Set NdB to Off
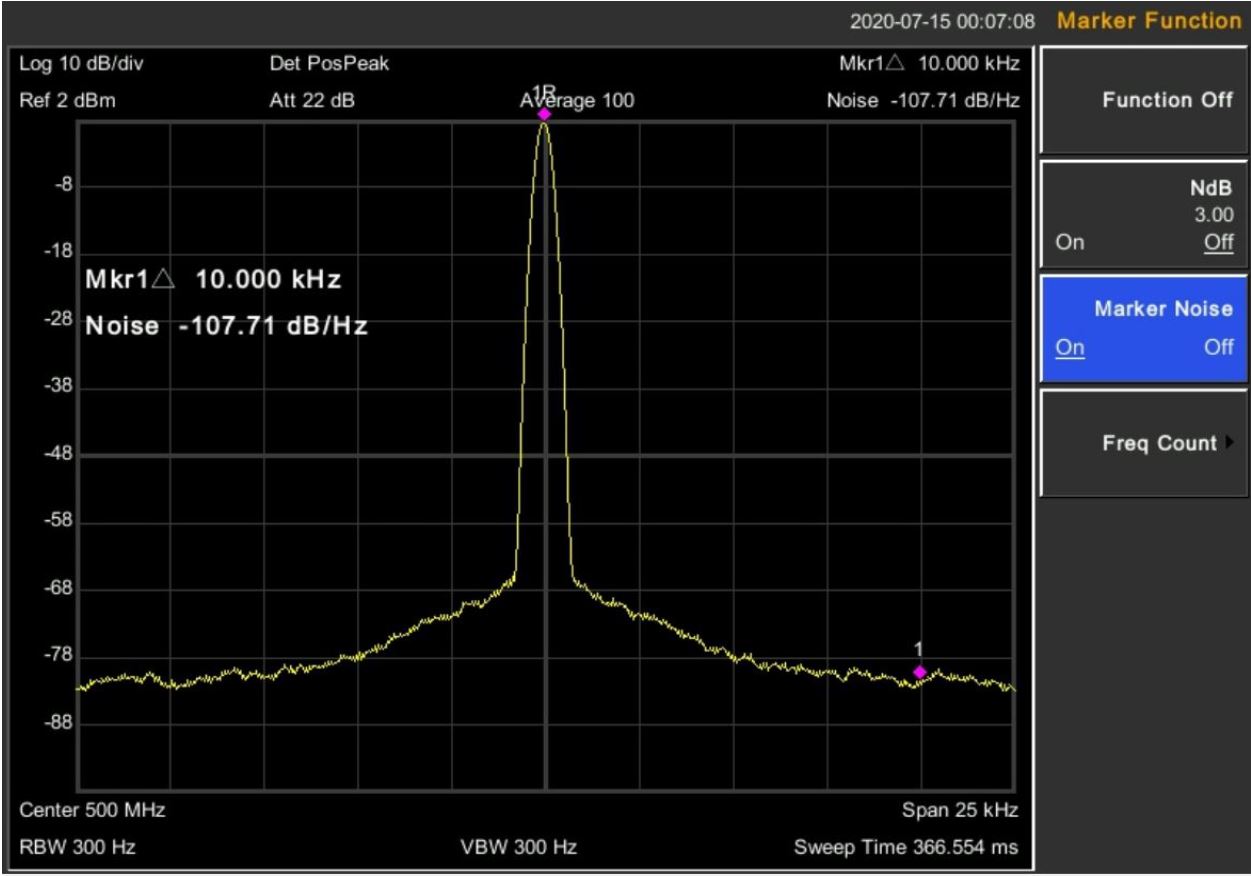 1218,242
